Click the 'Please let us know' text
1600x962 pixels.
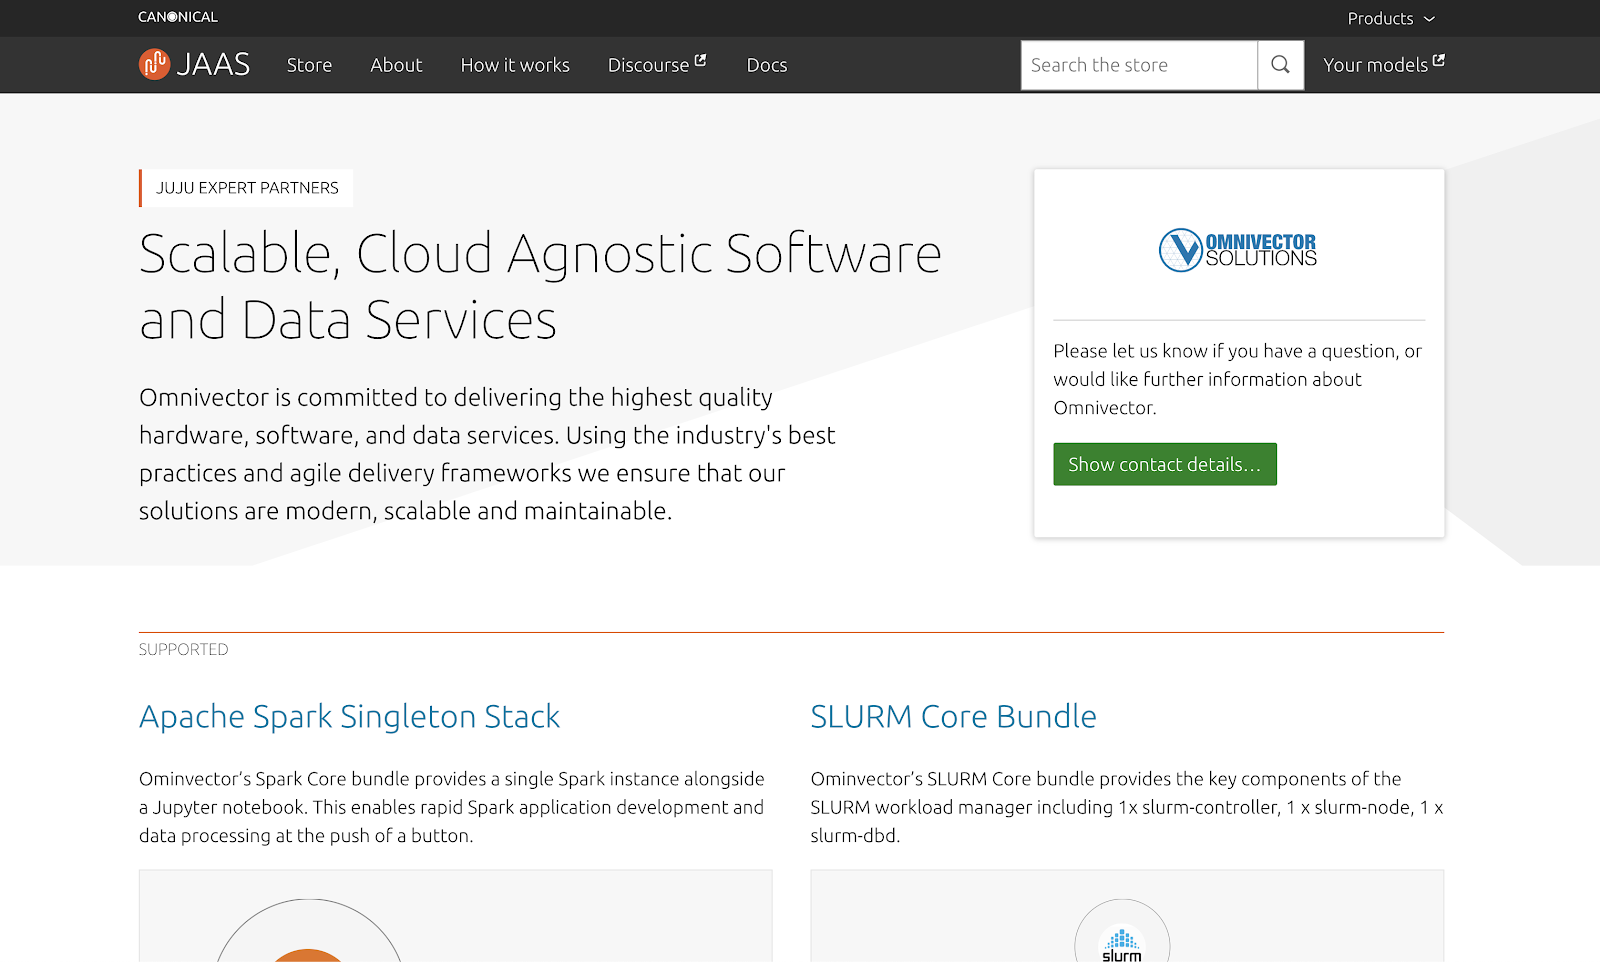(1238, 379)
